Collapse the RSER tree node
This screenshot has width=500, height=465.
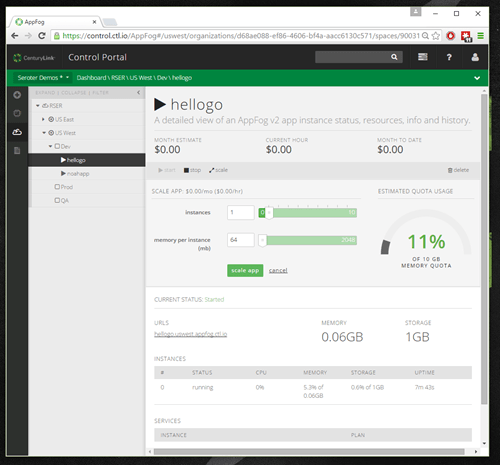pyautogui.click(x=38, y=106)
